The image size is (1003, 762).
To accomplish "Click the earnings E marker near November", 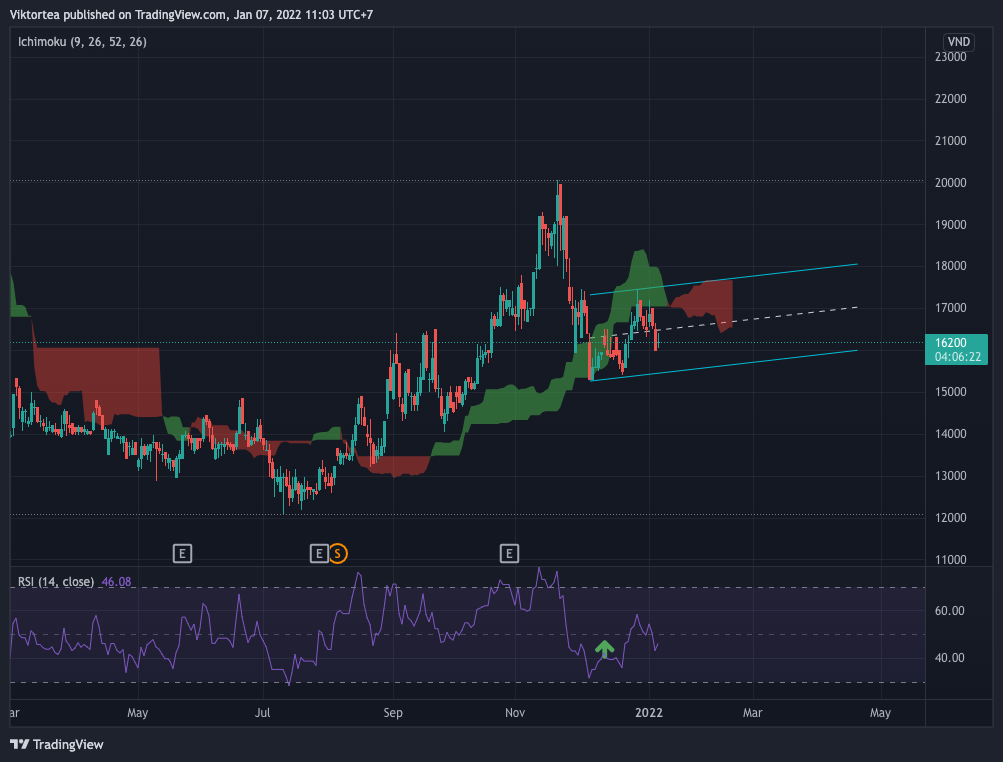I will click(x=509, y=553).
